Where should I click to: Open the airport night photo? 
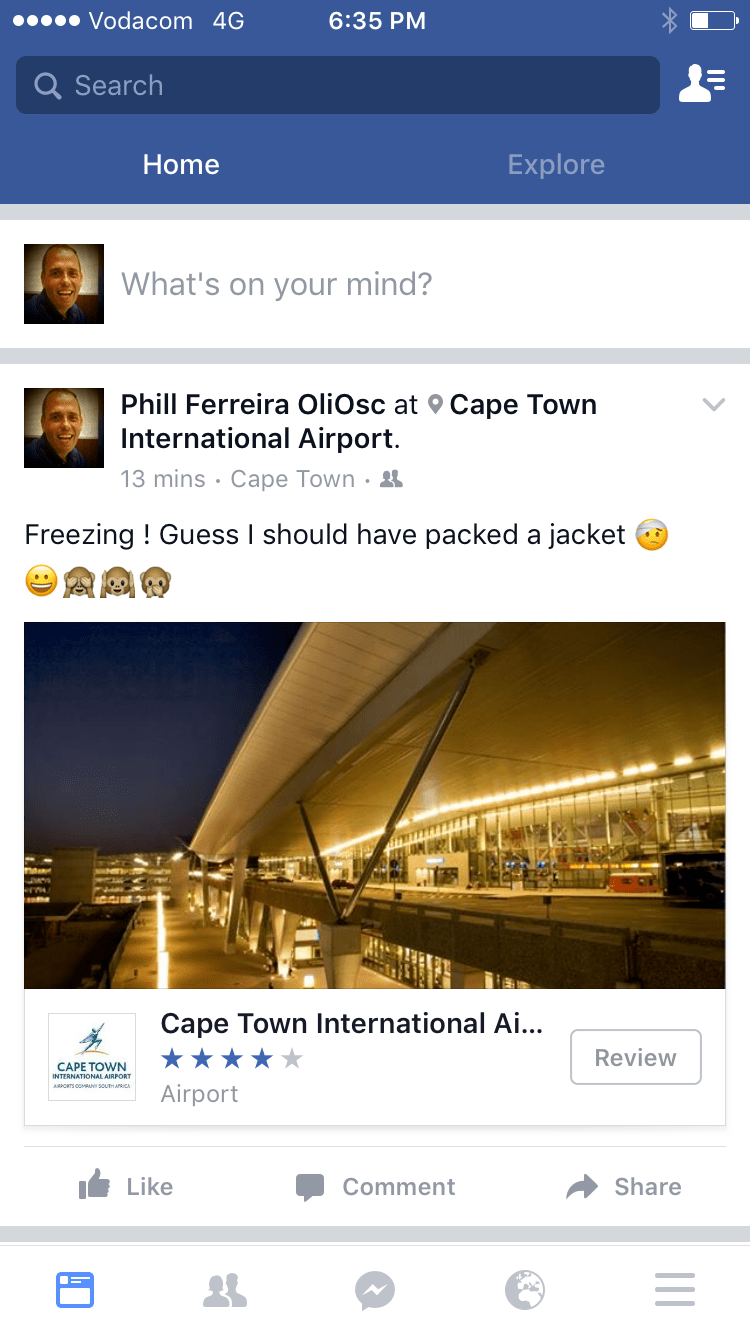375,805
